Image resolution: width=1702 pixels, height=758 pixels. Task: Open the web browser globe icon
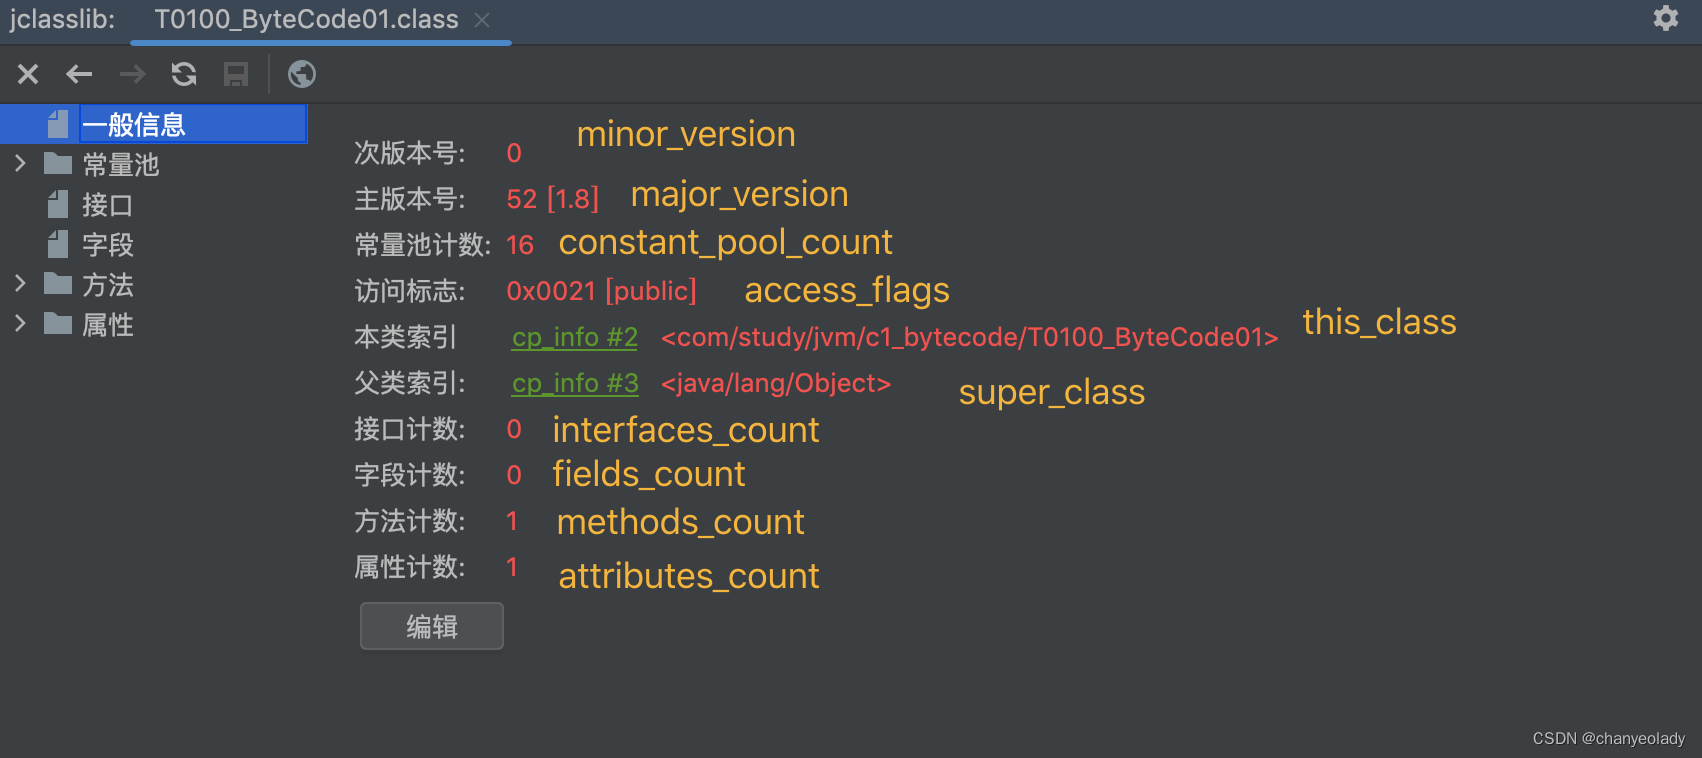click(302, 74)
